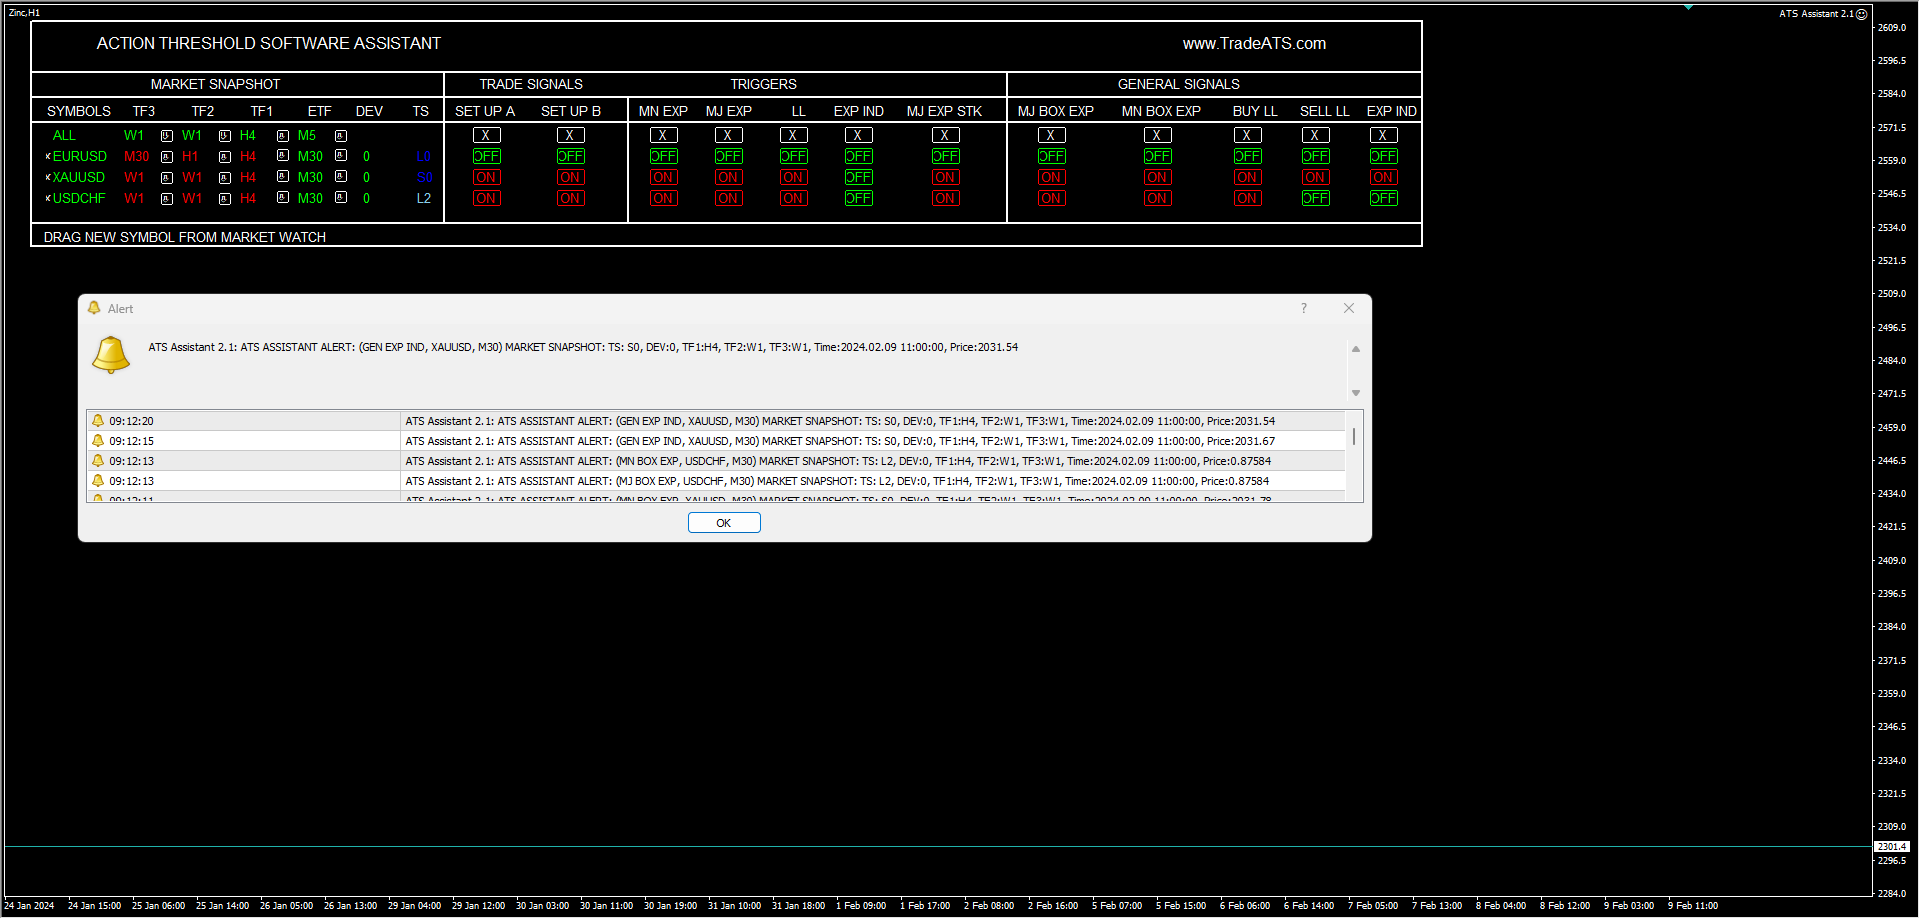Screen dimensions: 1920x919
Task: Click X button under BUY LL column
Action: tap(1247, 136)
